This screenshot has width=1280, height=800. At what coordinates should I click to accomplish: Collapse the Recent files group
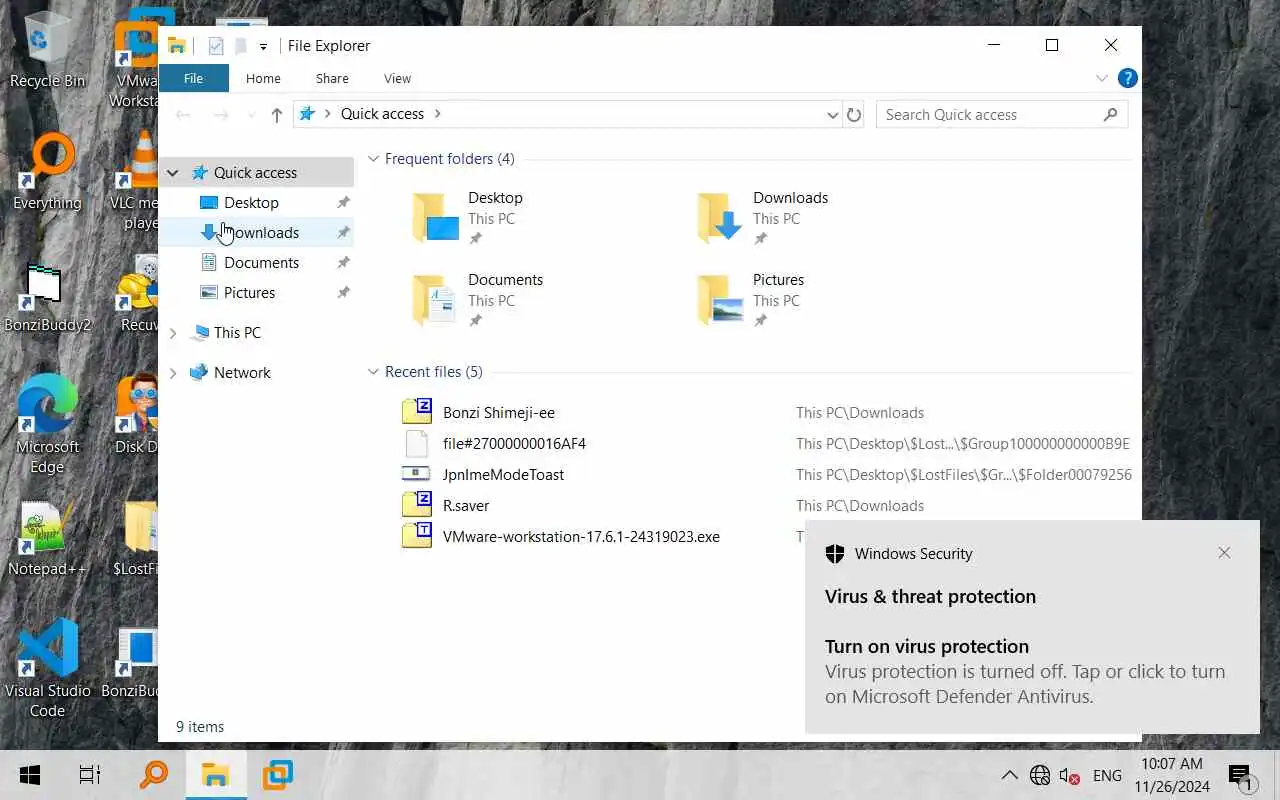374,372
